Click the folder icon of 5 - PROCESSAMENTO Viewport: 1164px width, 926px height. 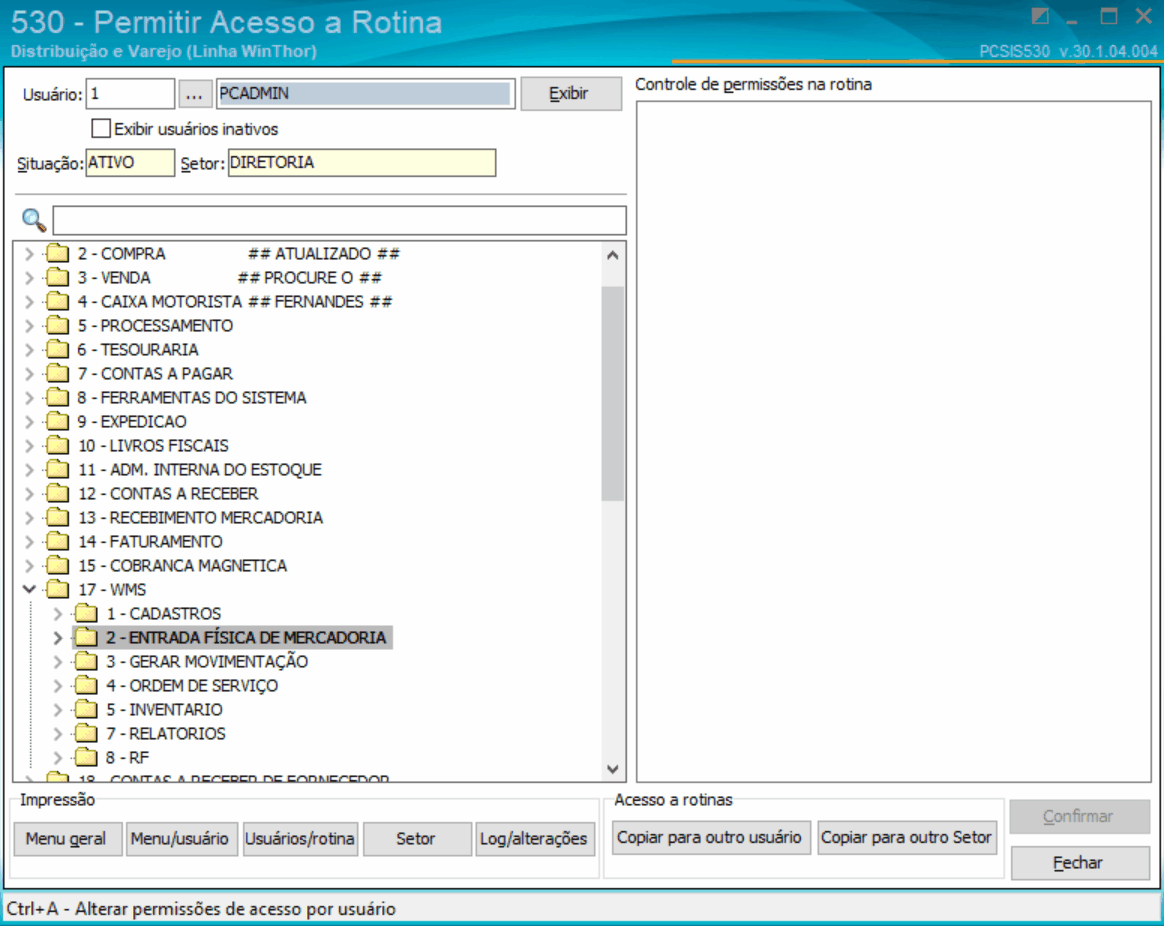pyautogui.click(x=57, y=326)
